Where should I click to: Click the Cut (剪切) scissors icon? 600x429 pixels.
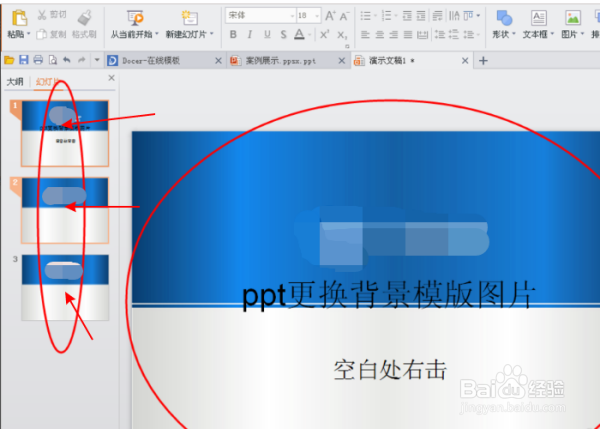tap(42, 15)
